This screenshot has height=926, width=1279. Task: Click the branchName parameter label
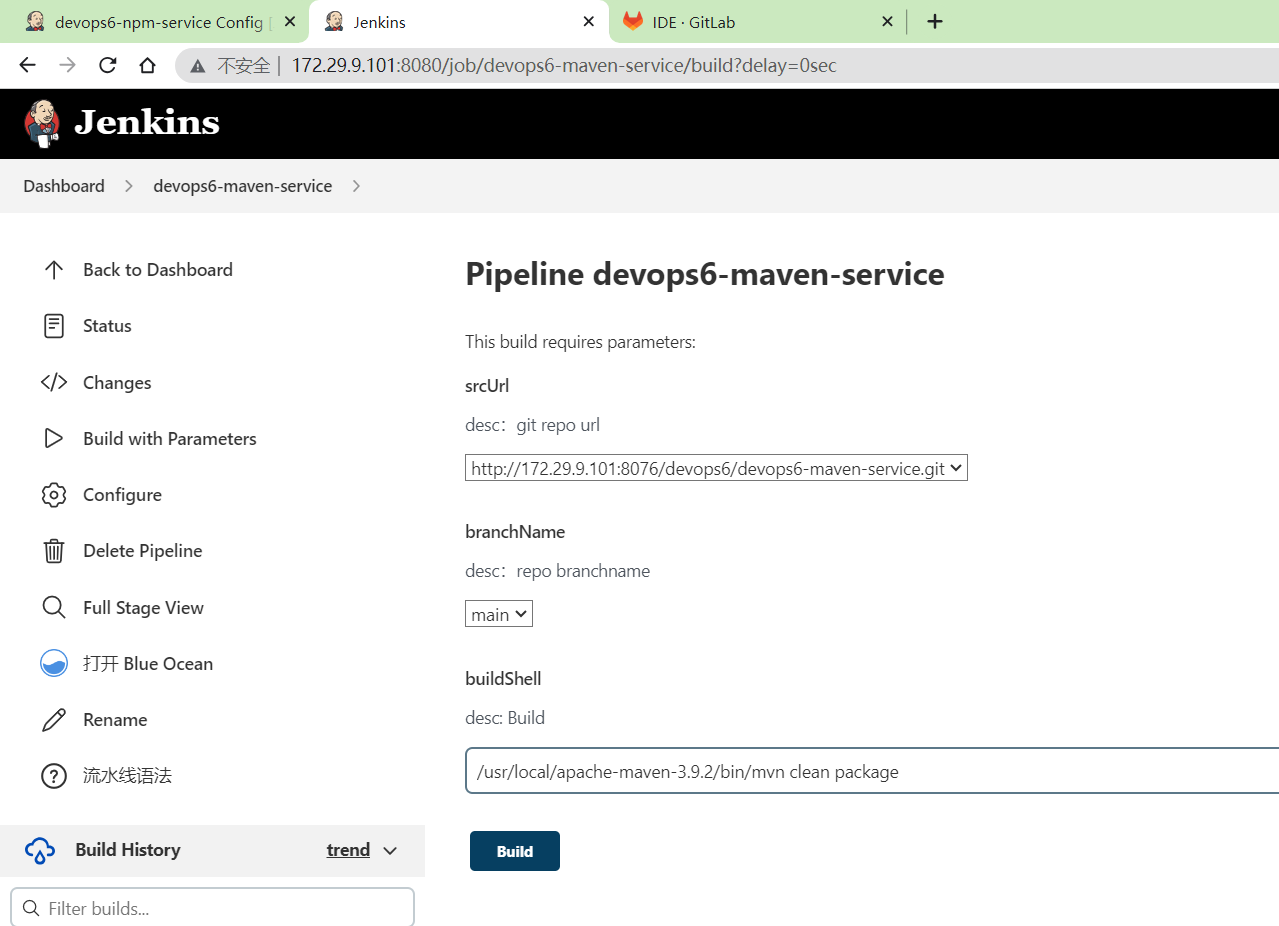click(x=515, y=532)
